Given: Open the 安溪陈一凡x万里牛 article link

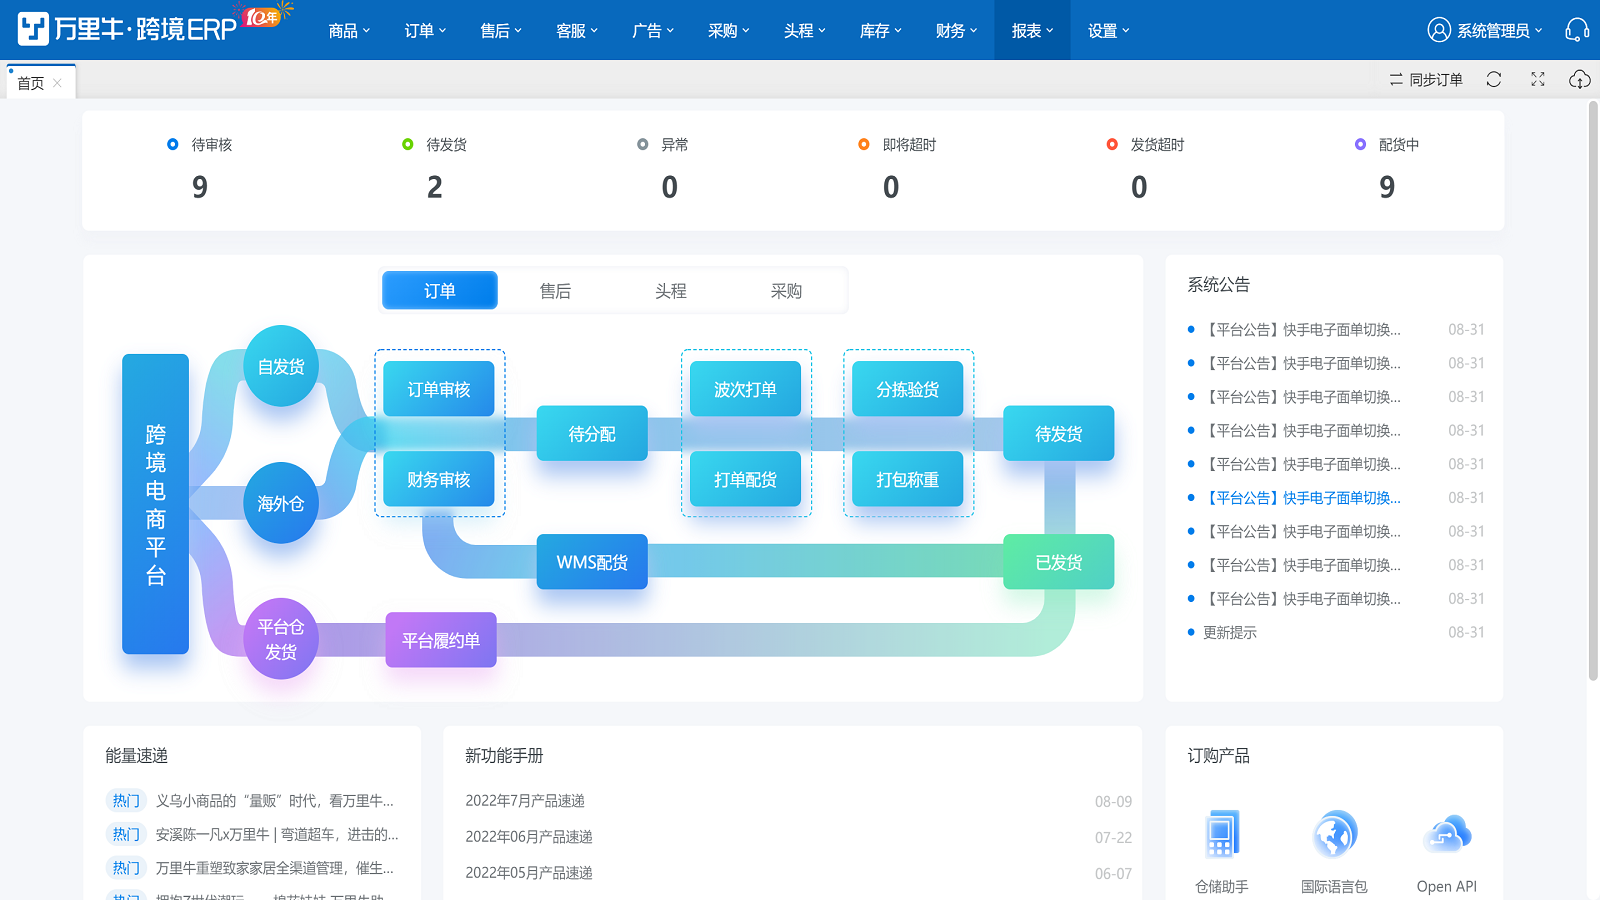Looking at the screenshot, I should [277, 834].
